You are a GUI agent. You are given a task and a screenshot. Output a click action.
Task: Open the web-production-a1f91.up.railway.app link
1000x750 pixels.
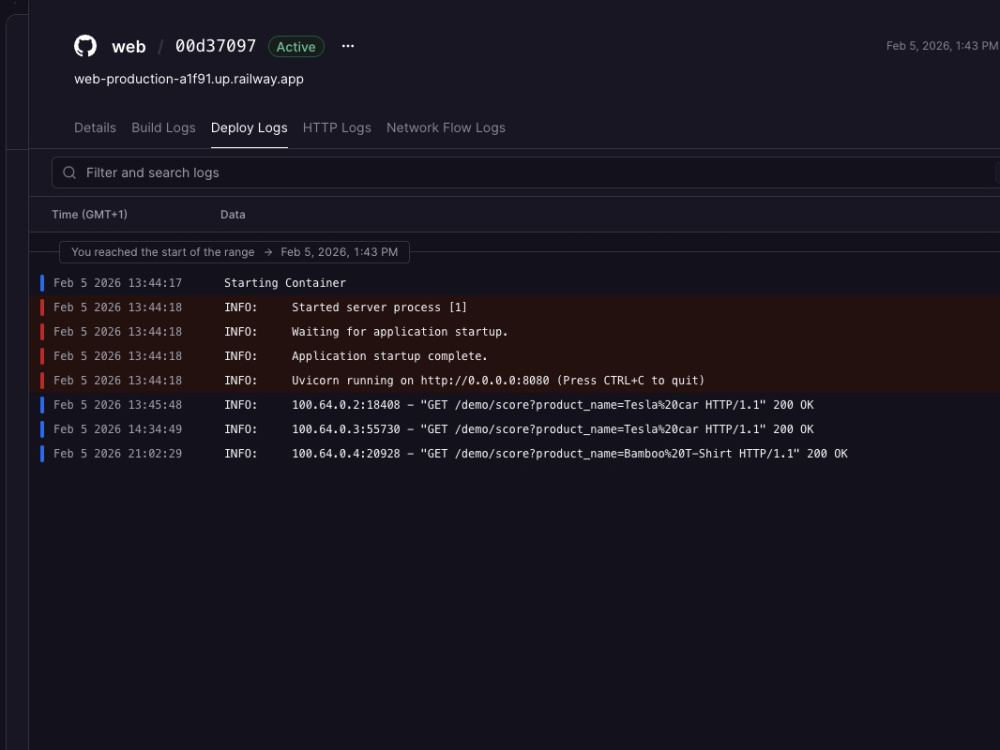pyautogui.click(x=189, y=79)
